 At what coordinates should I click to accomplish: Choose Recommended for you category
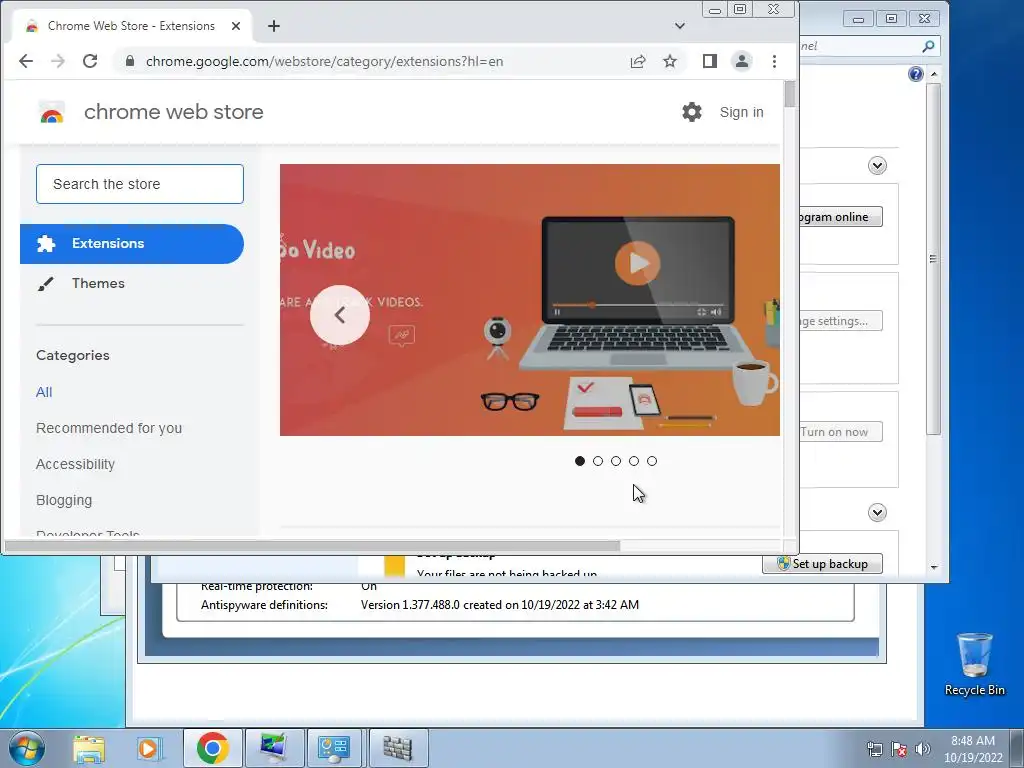click(x=109, y=428)
